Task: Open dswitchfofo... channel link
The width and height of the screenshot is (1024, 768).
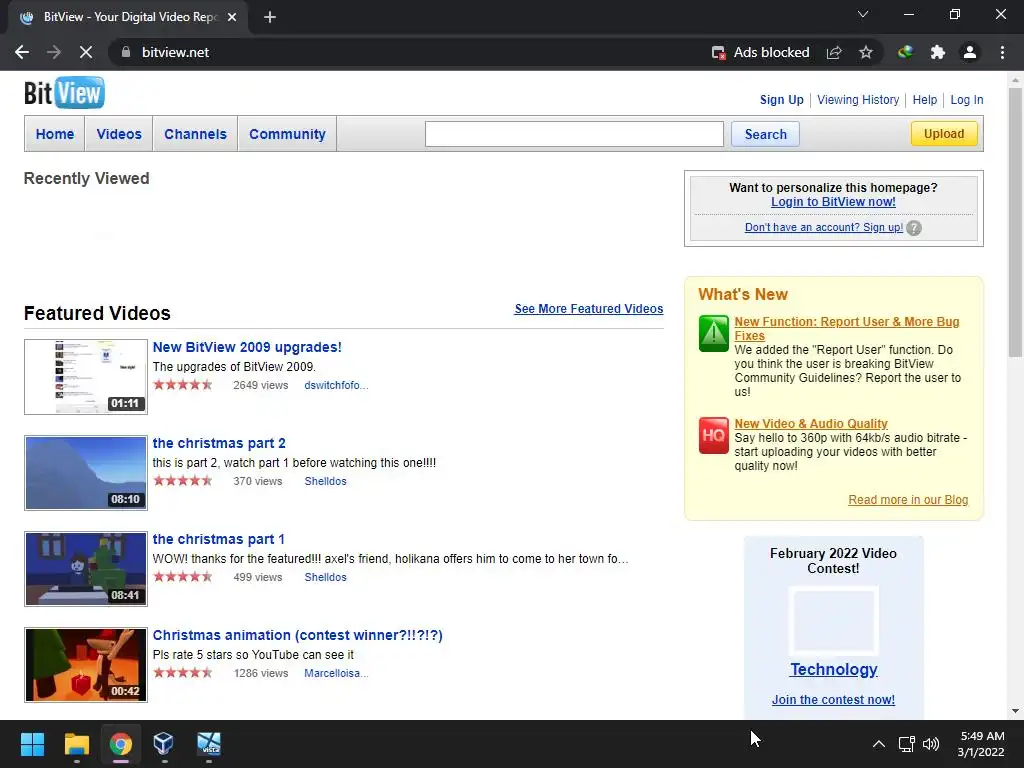Action: coord(336,385)
